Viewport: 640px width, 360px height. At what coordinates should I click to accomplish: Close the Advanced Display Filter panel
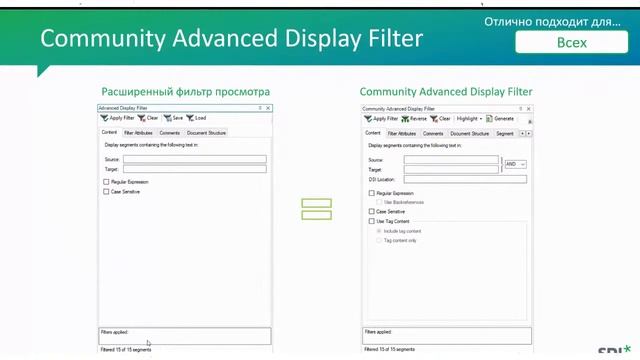[x=268, y=108]
